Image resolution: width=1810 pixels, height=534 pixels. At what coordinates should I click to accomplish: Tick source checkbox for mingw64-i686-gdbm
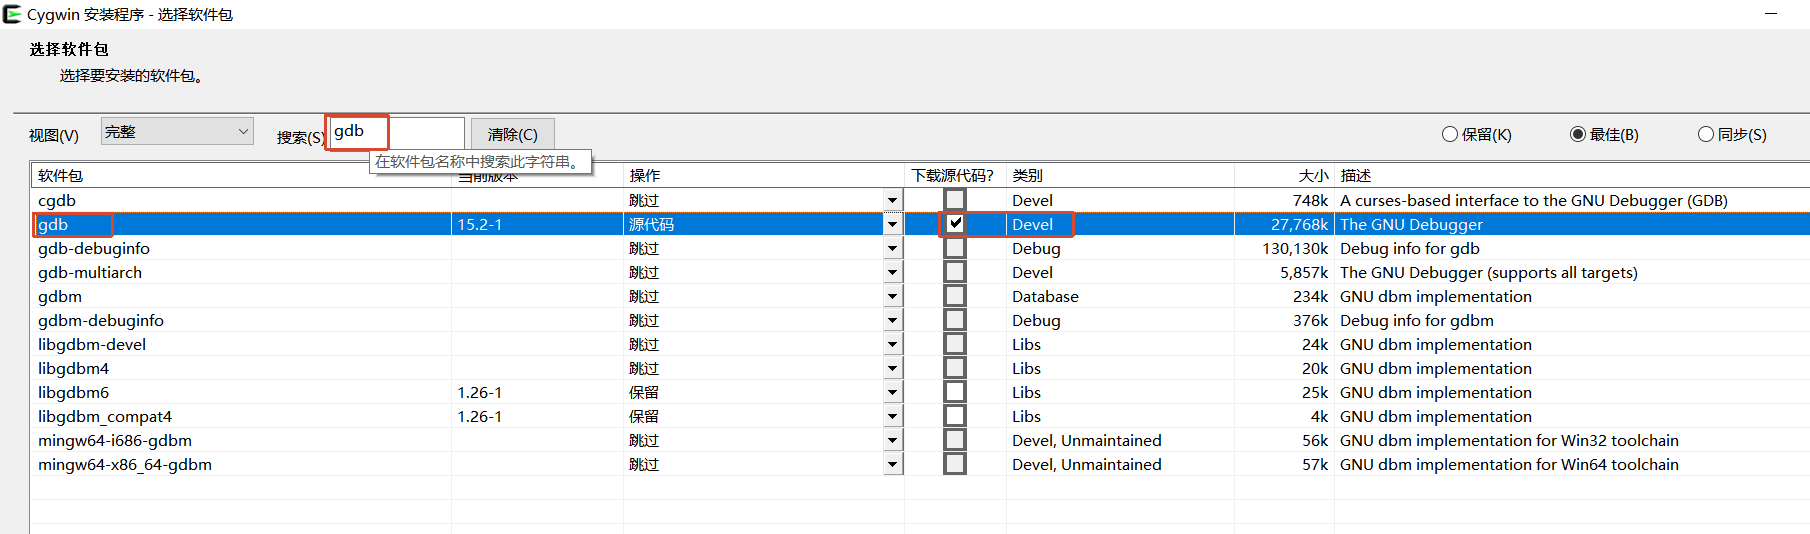pyautogui.click(x=955, y=439)
